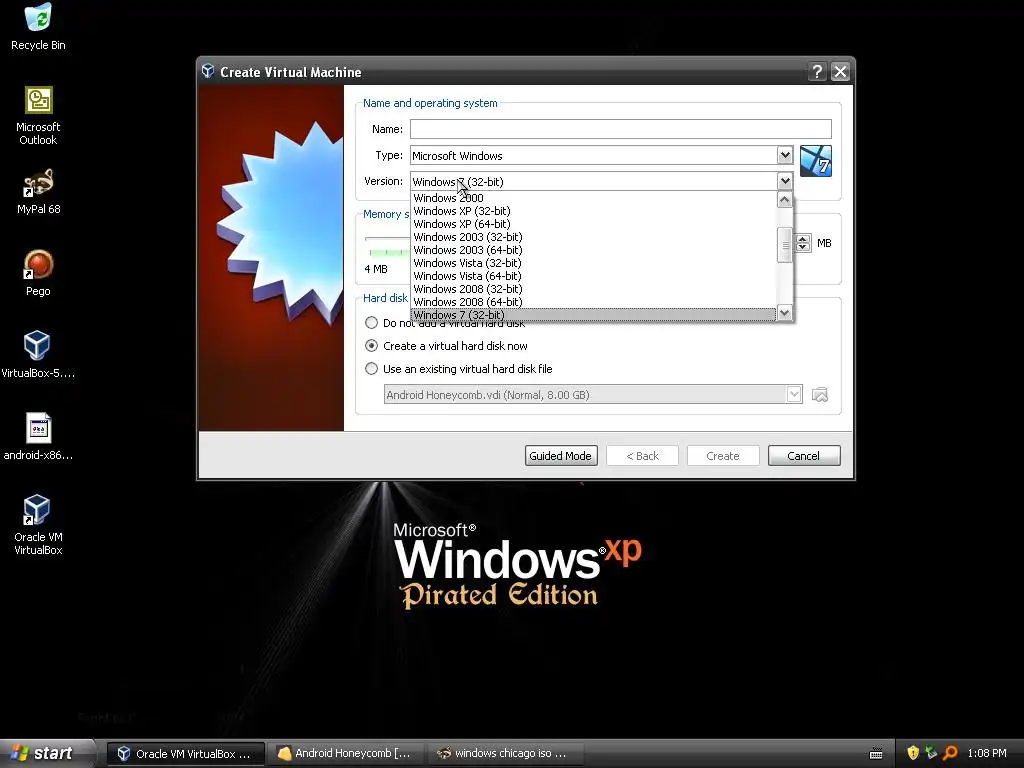The height and width of the screenshot is (768, 1024).
Task: Click the help question mark button in title bar
Action: (817, 71)
